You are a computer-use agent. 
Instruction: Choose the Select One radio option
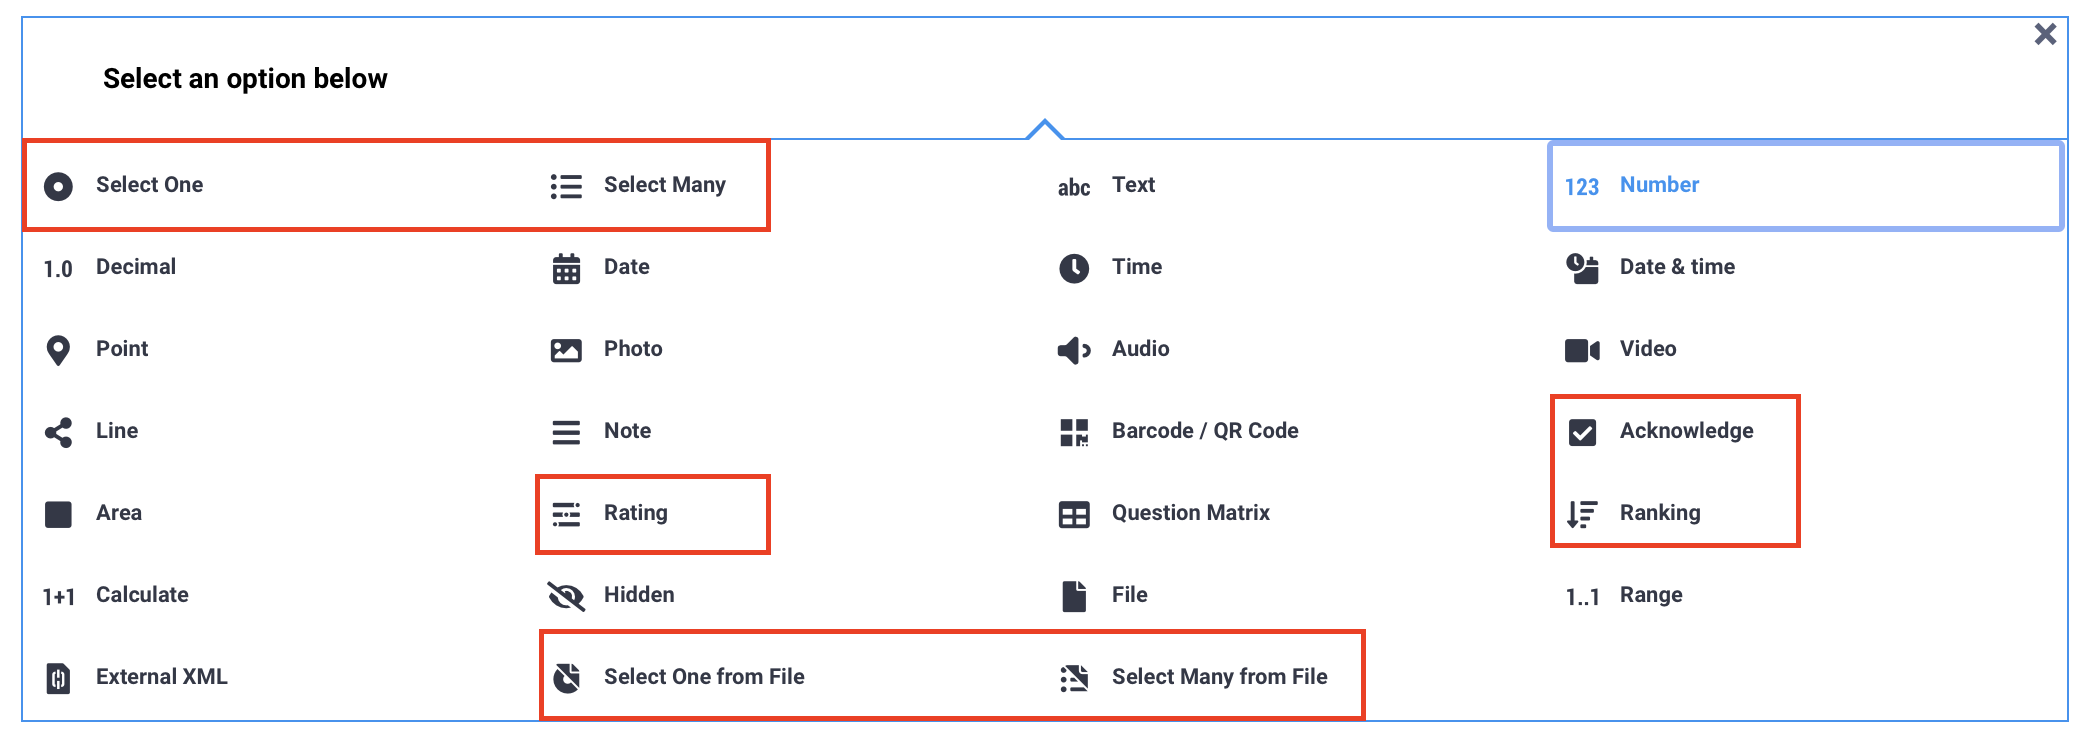150,185
